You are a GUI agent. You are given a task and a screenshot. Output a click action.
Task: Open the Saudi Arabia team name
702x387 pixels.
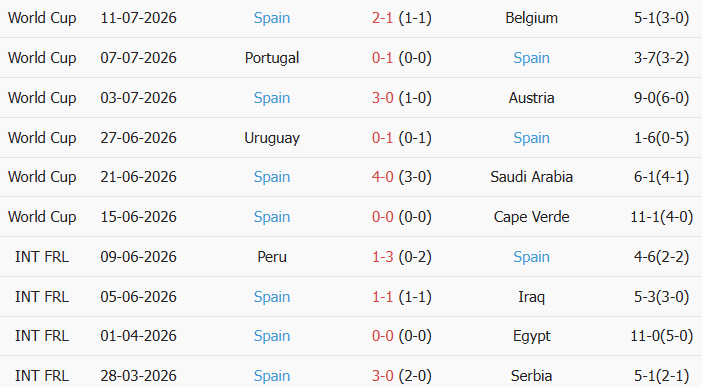pos(531,177)
